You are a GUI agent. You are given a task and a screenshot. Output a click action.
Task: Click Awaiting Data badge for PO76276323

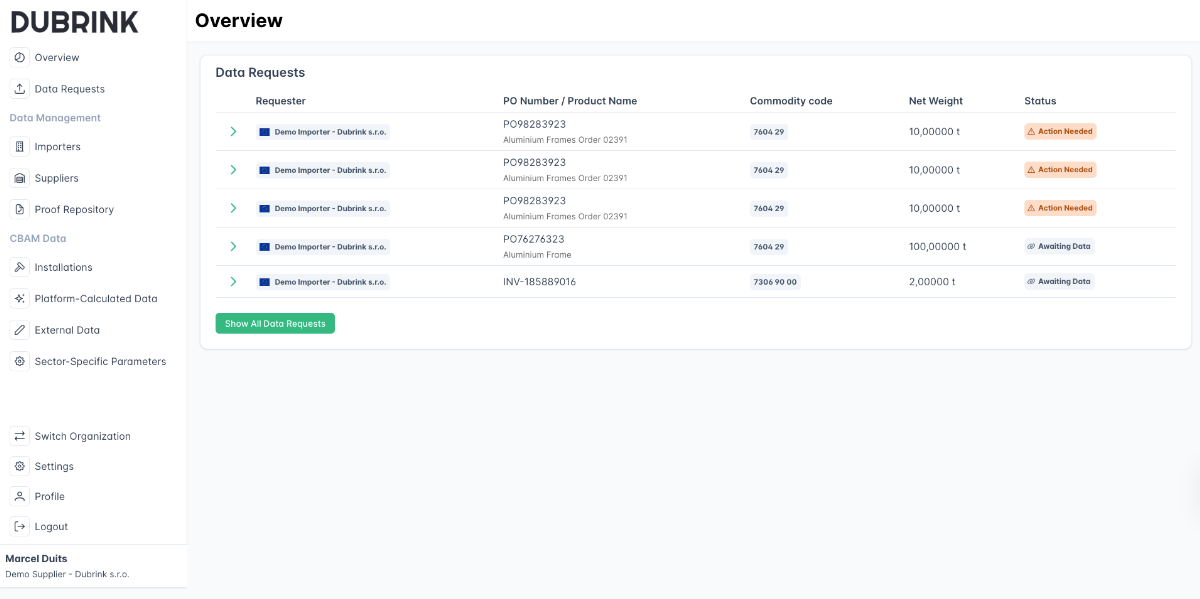(1059, 246)
